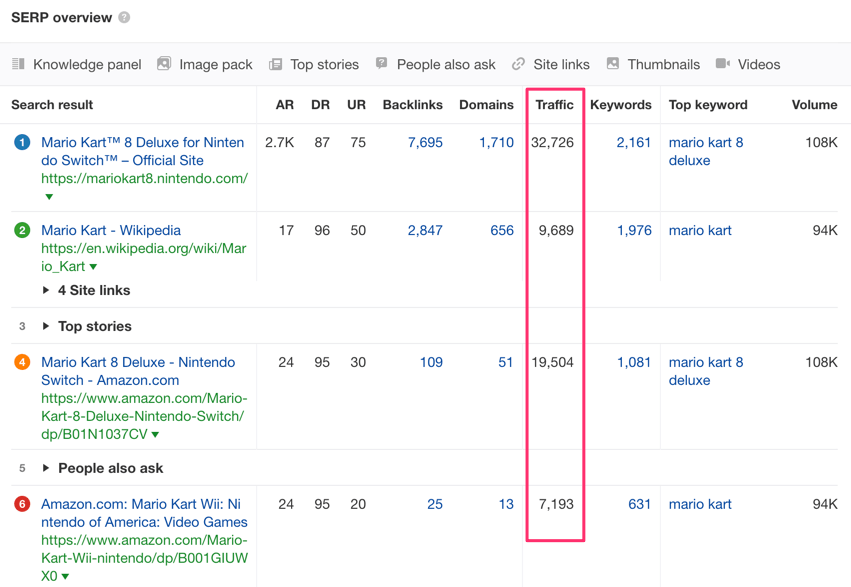Visit the en.wikipedia.org Mario_Kart URL
The height and width of the screenshot is (587, 851).
144,257
